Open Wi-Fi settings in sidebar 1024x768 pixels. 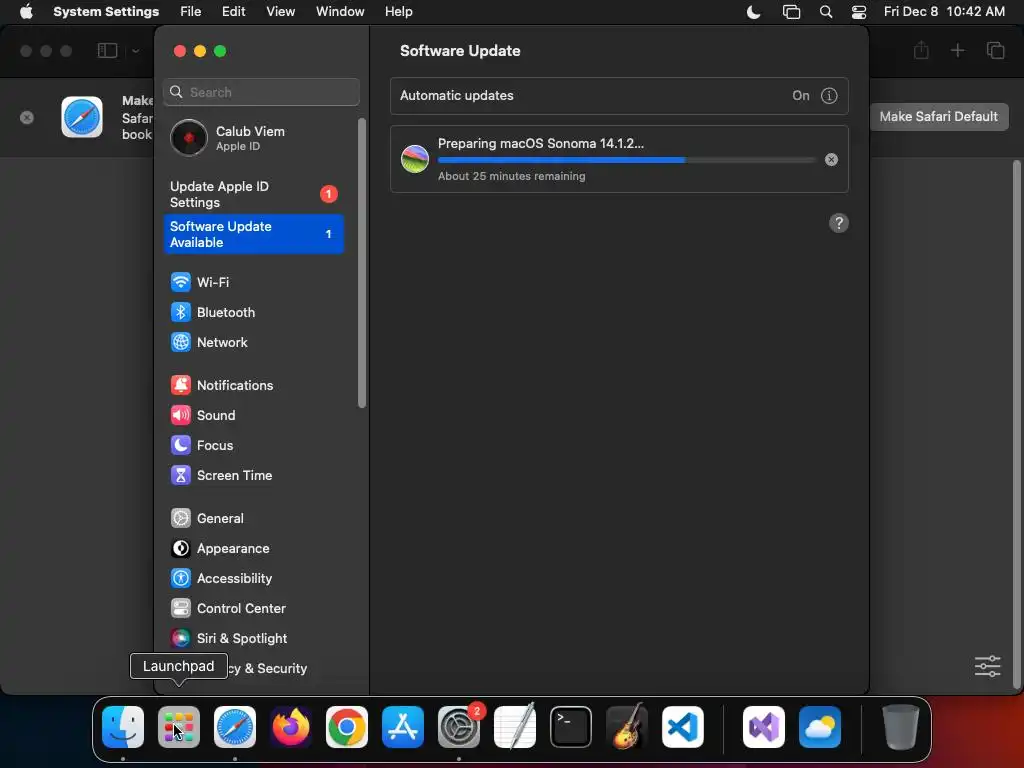tap(253, 282)
